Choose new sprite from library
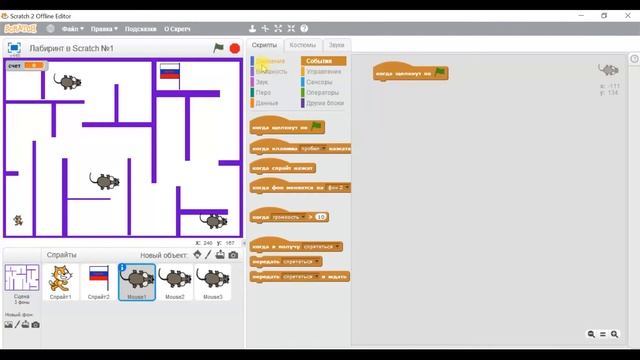 pos(197,255)
